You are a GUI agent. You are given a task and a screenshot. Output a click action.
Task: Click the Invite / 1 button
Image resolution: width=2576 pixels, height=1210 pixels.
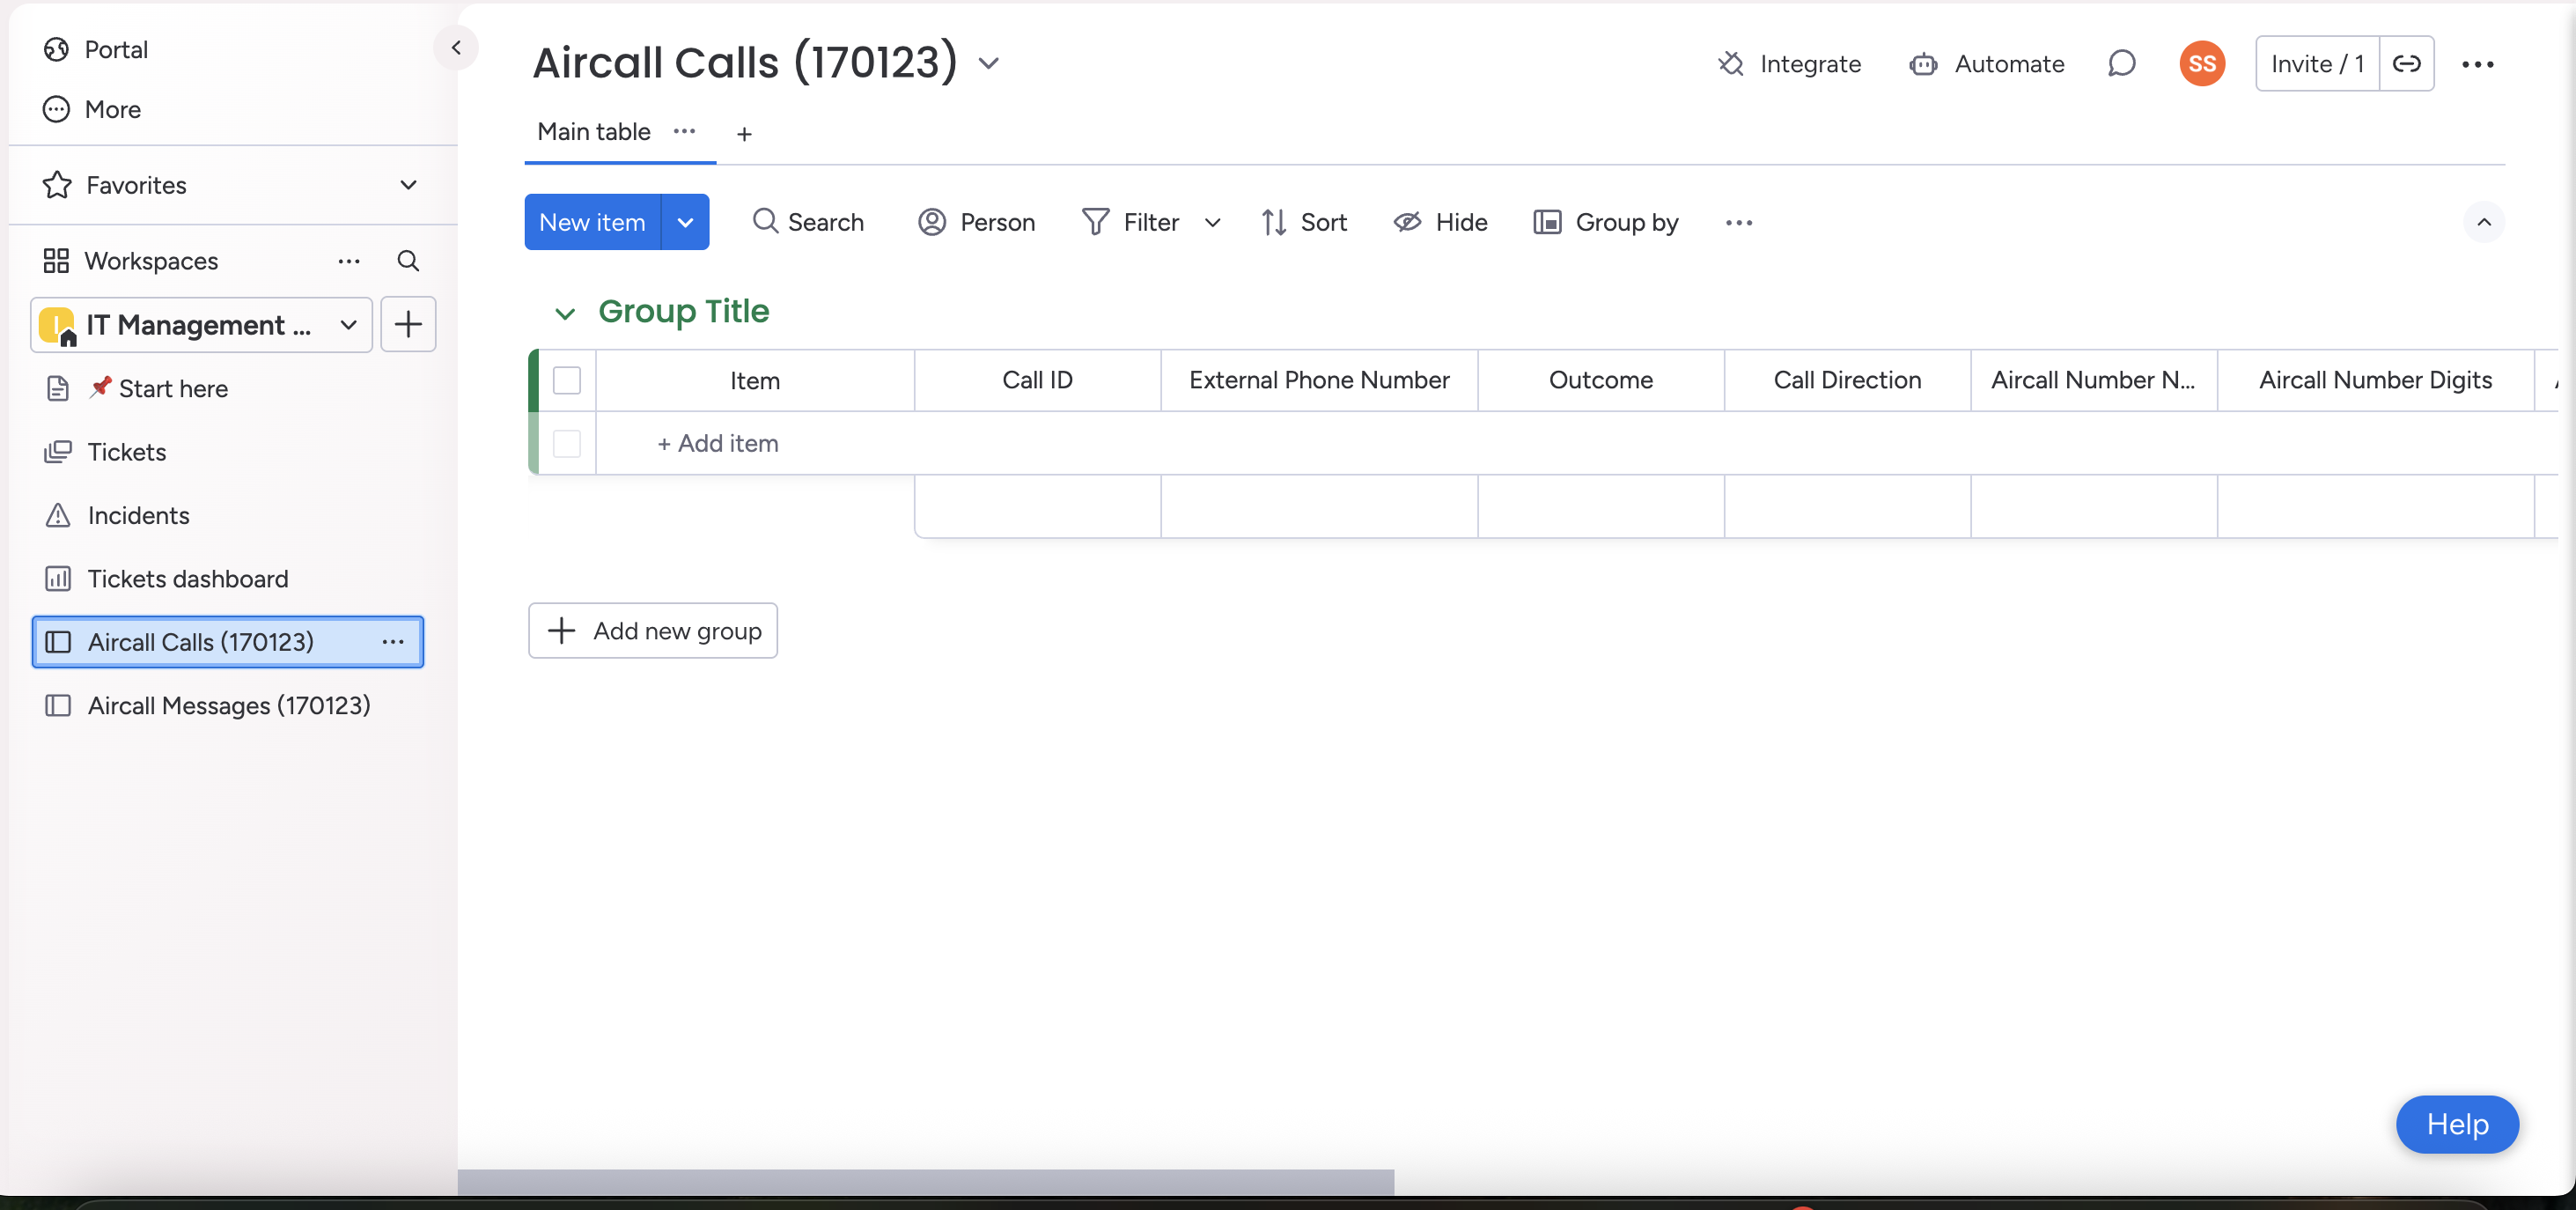2317,64
